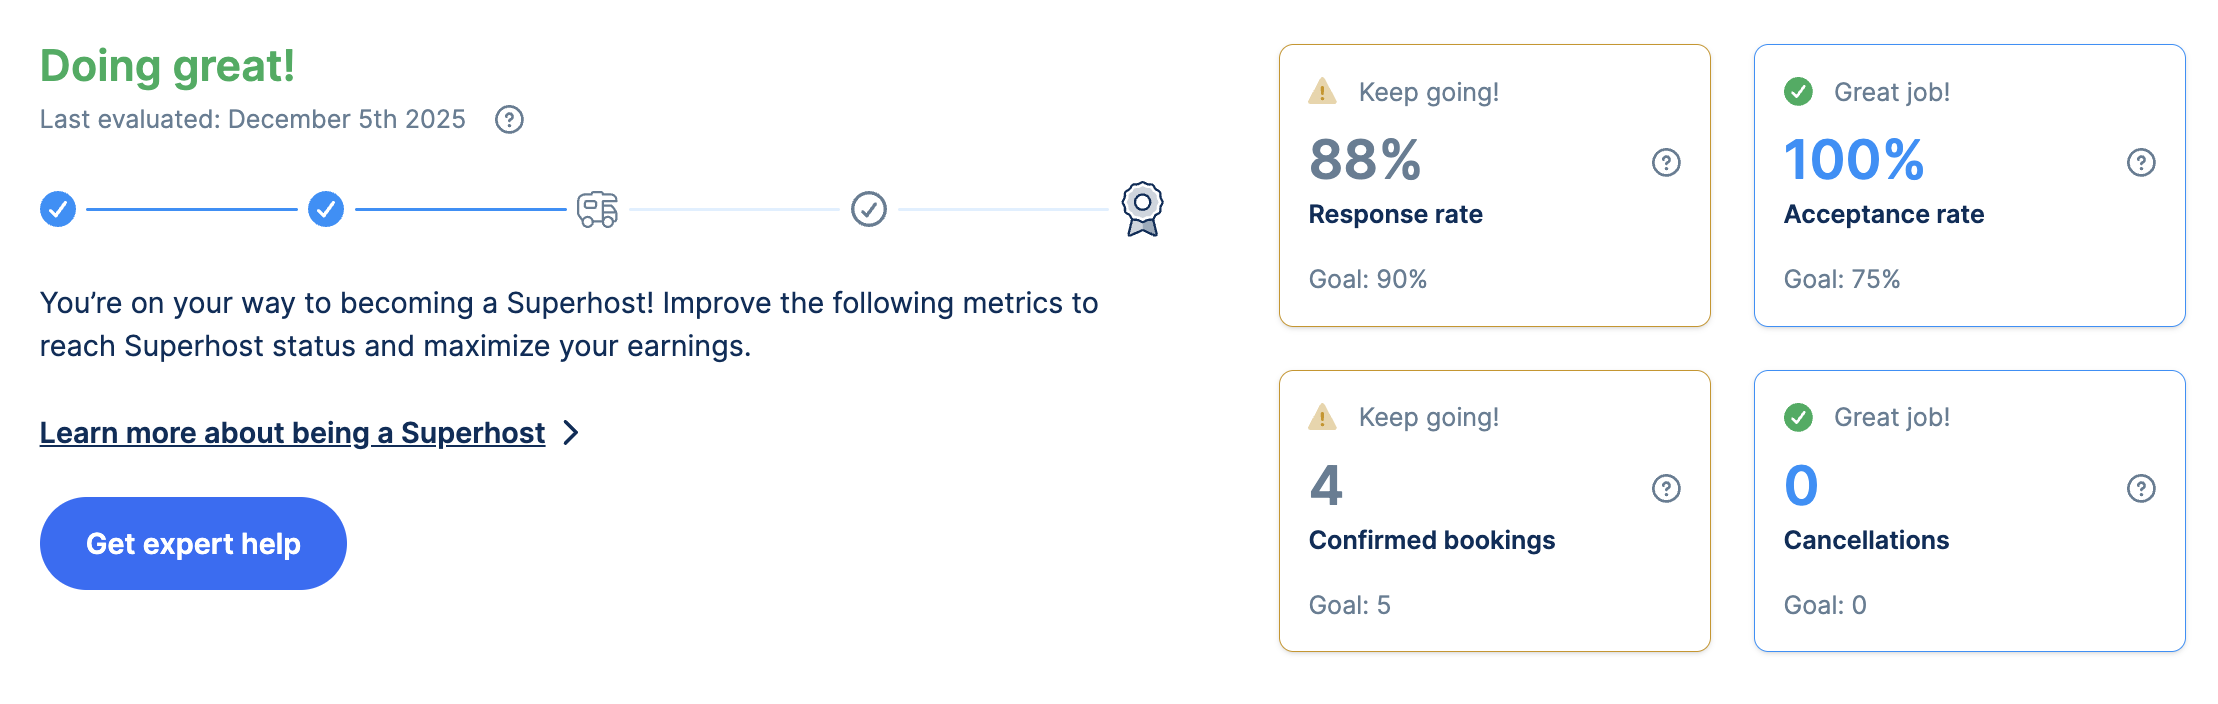Click warning triangle on Confirmed bookings card

pos(1322,417)
